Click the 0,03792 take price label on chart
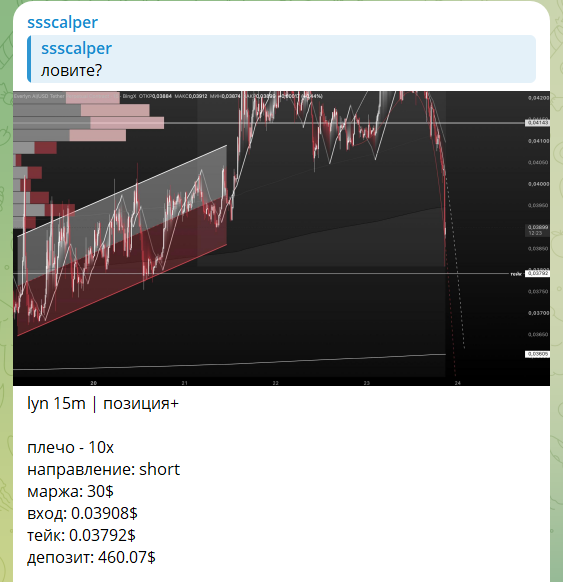Screen dimensions: 563x582 pyautogui.click(x=537, y=273)
